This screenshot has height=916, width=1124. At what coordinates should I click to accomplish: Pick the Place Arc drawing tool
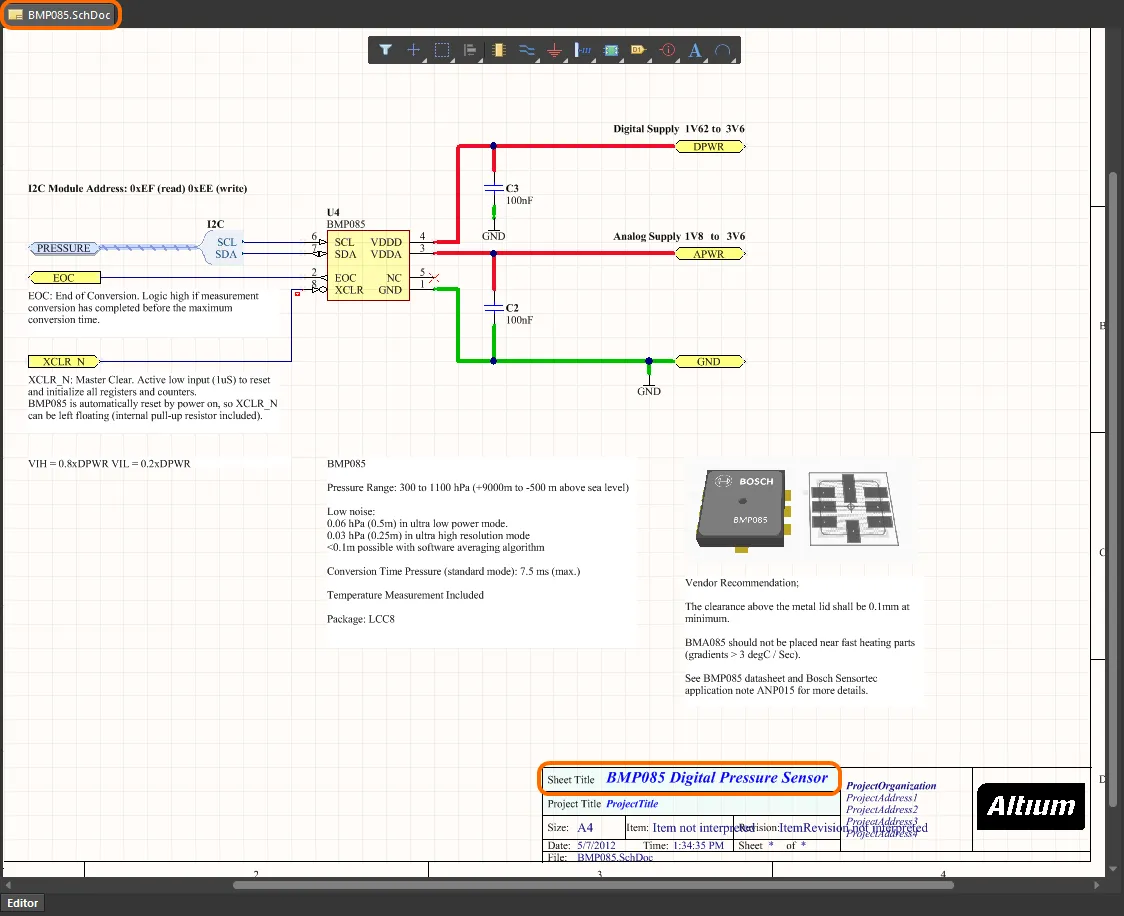(723, 49)
